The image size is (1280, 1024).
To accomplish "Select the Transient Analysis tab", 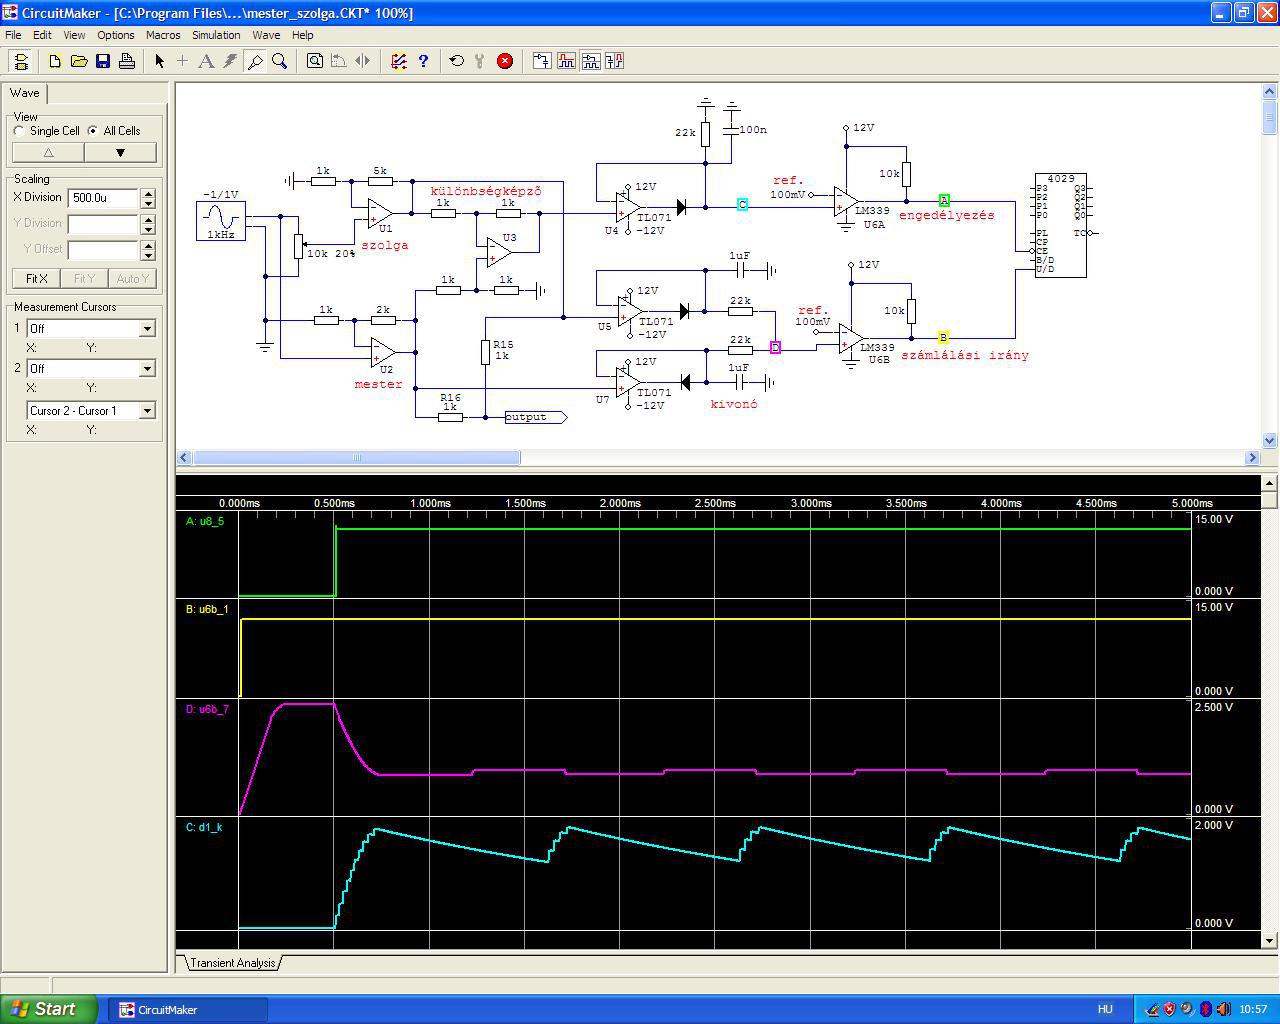I will pos(232,963).
